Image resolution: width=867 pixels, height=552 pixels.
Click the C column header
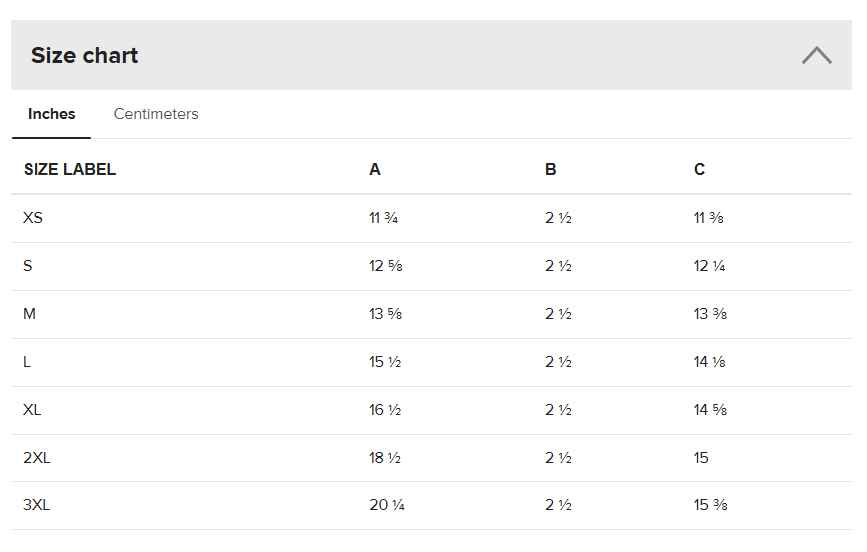coord(699,169)
